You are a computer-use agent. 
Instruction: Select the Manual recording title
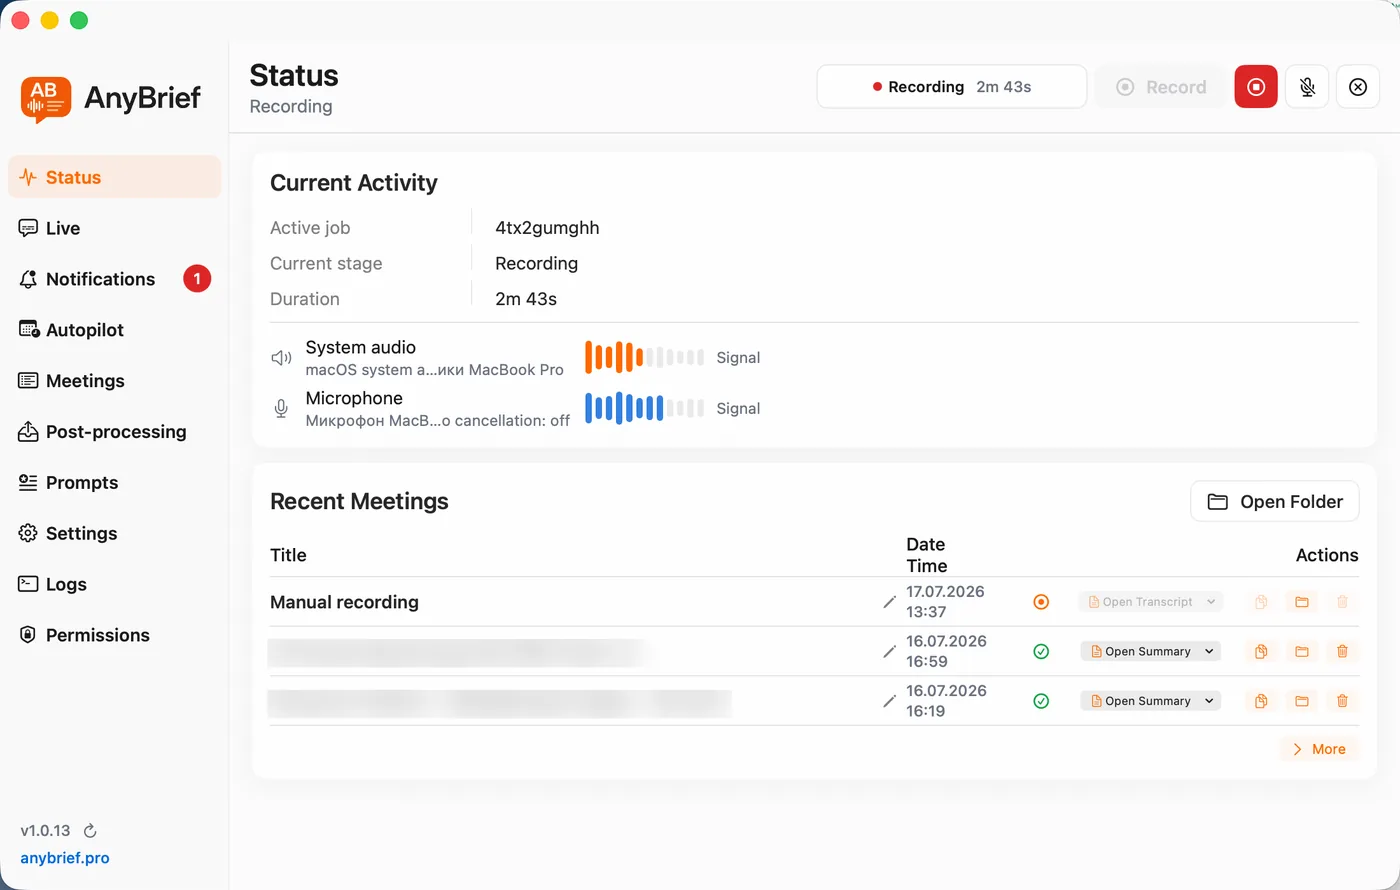[x=344, y=602]
